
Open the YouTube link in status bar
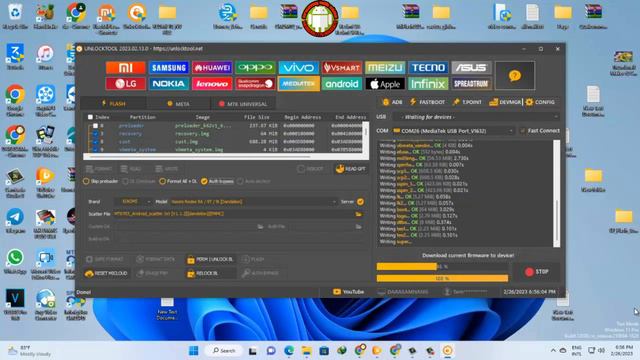click(x=349, y=292)
